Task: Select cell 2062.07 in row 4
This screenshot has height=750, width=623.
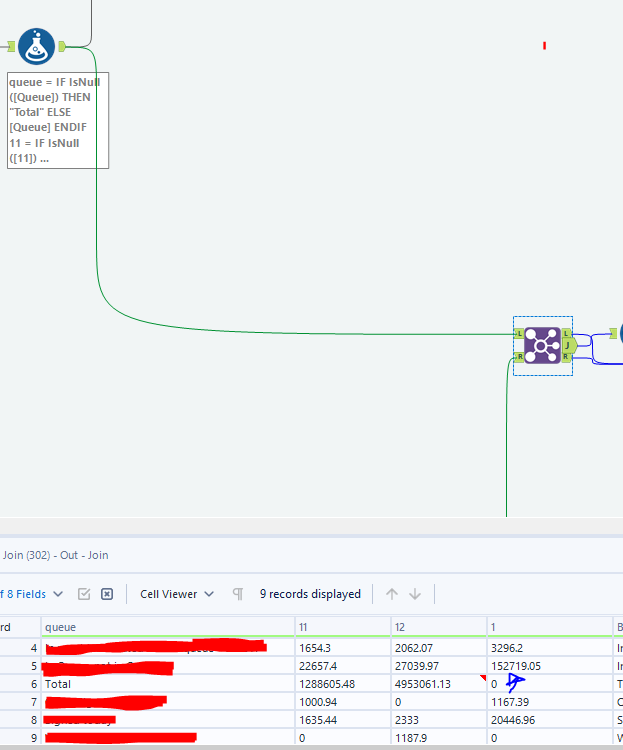Action: pos(439,648)
